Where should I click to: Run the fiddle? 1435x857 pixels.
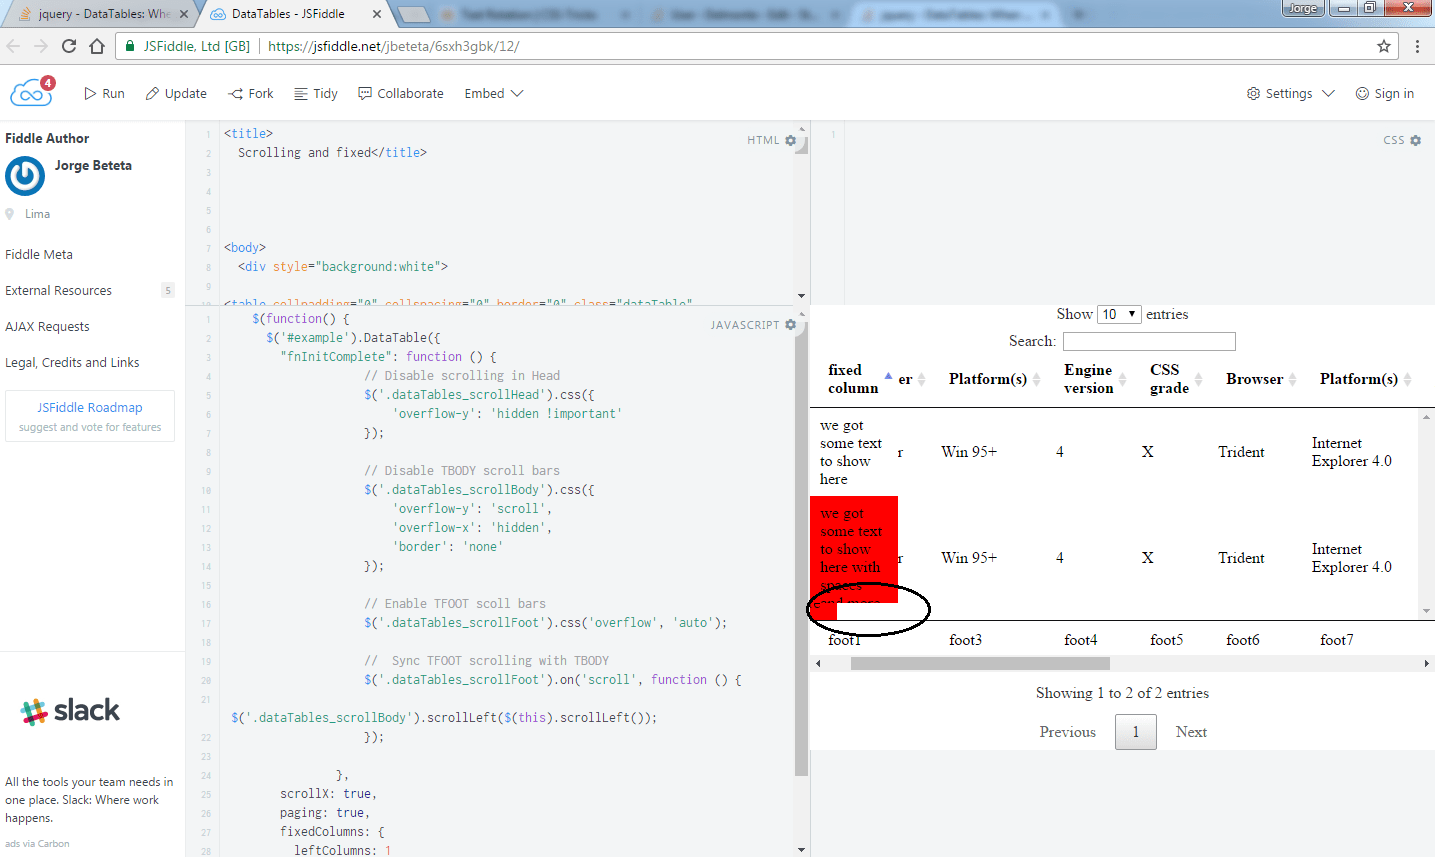click(x=103, y=93)
